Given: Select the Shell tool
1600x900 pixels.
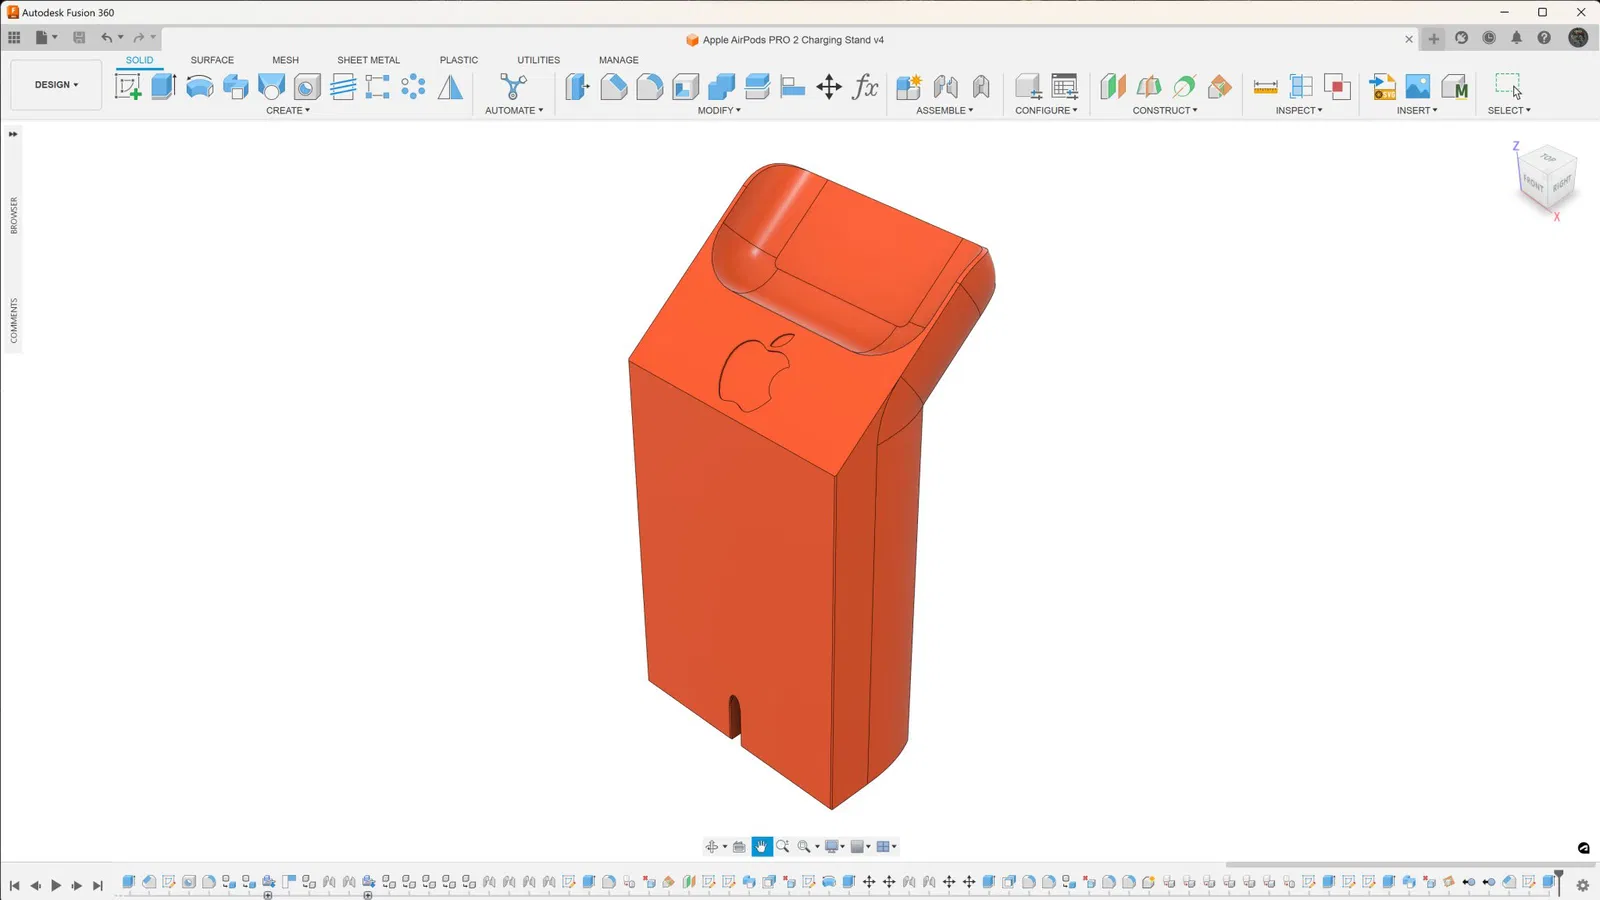Looking at the screenshot, I should coord(685,87).
